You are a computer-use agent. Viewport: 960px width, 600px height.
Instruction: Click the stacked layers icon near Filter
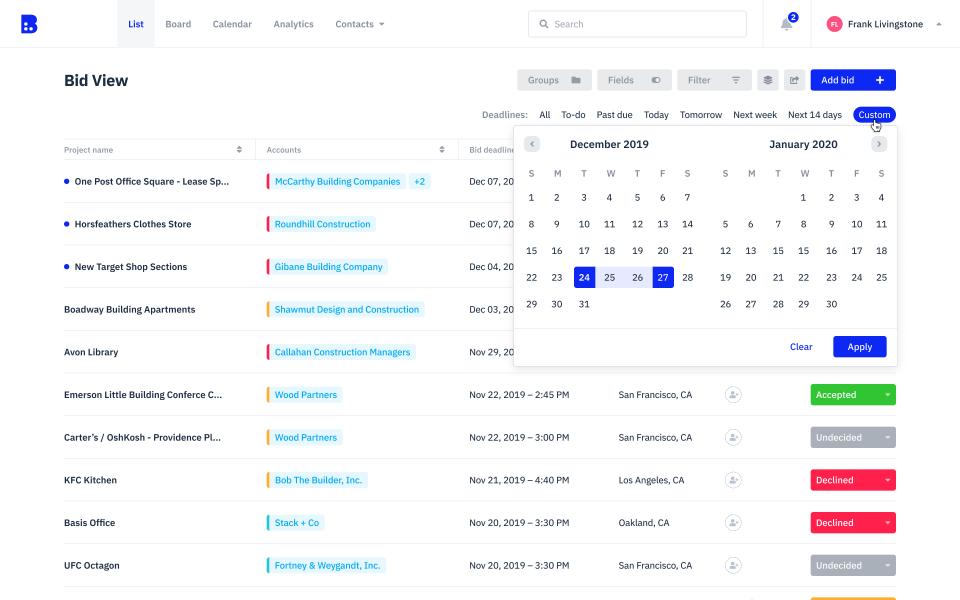point(766,79)
